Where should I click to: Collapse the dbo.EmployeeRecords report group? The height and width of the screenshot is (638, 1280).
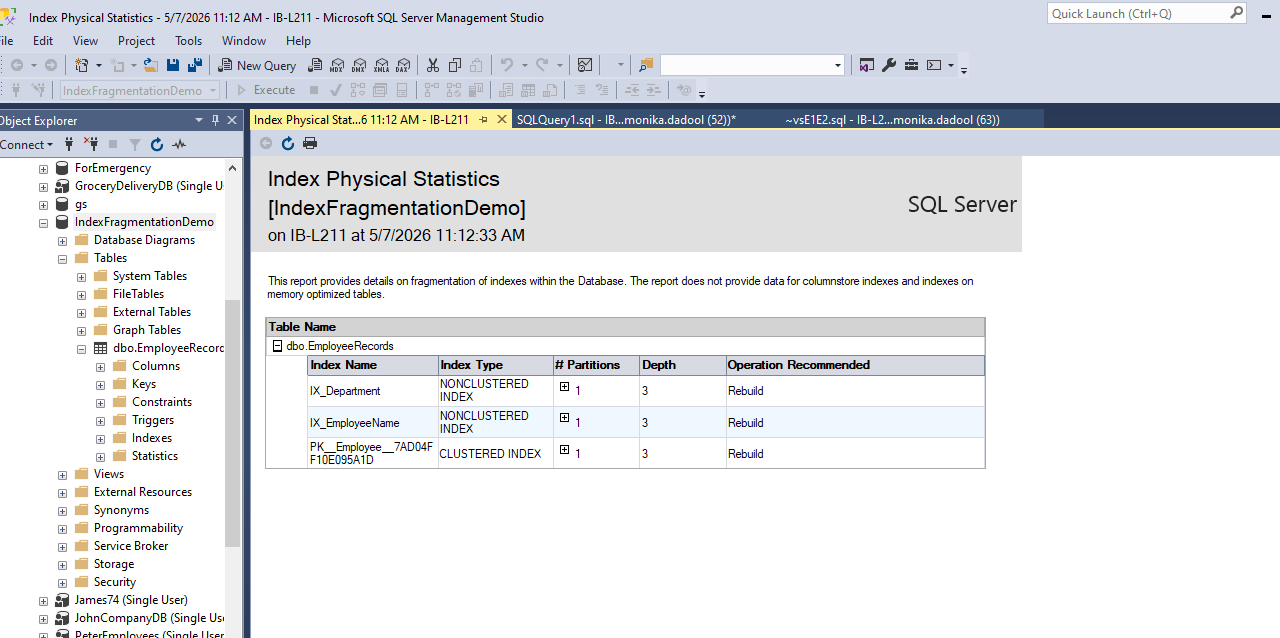pyautogui.click(x=277, y=346)
